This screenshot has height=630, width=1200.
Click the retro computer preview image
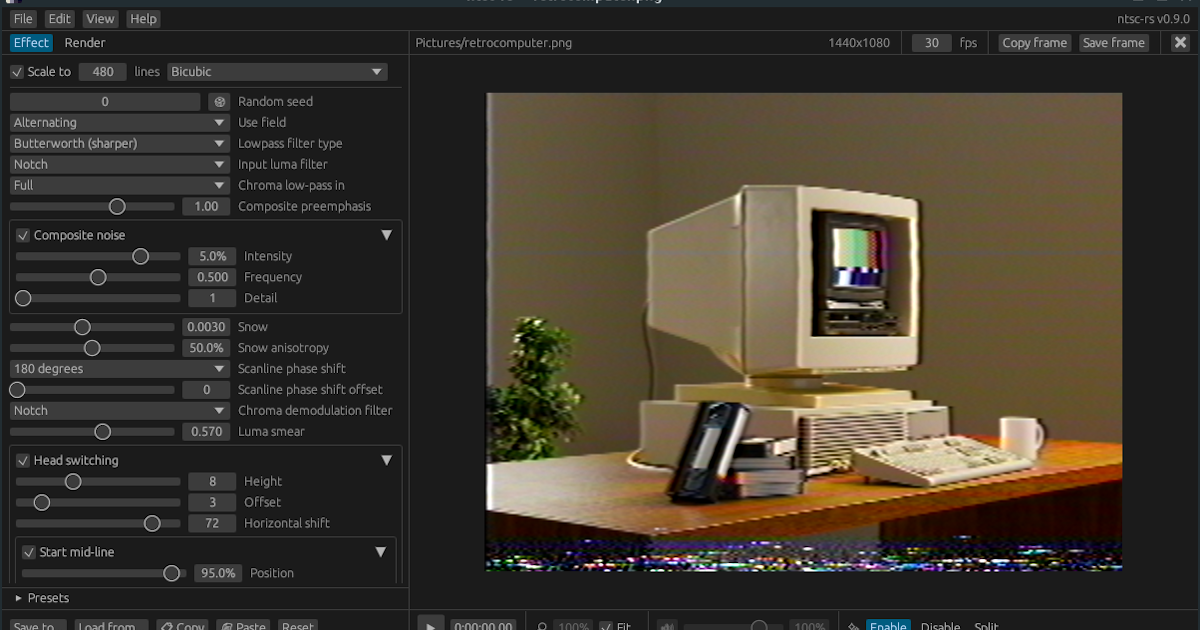point(804,332)
